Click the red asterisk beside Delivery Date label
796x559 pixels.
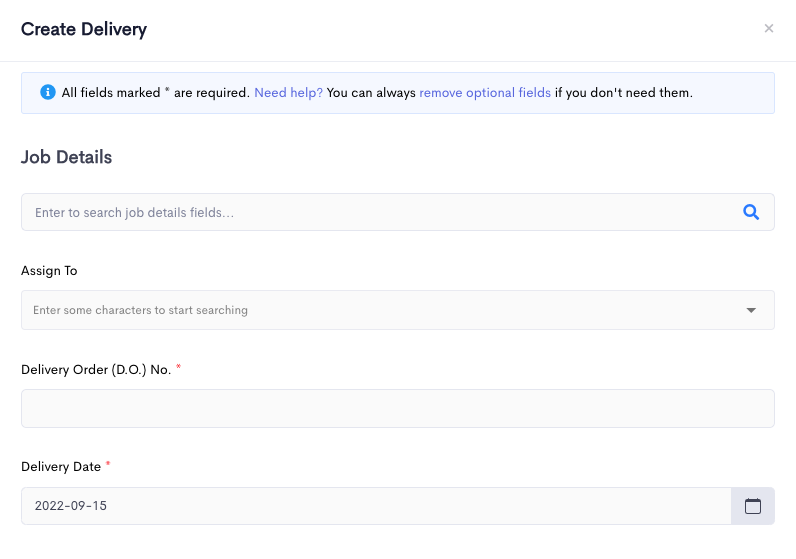click(x=108, y=464)
